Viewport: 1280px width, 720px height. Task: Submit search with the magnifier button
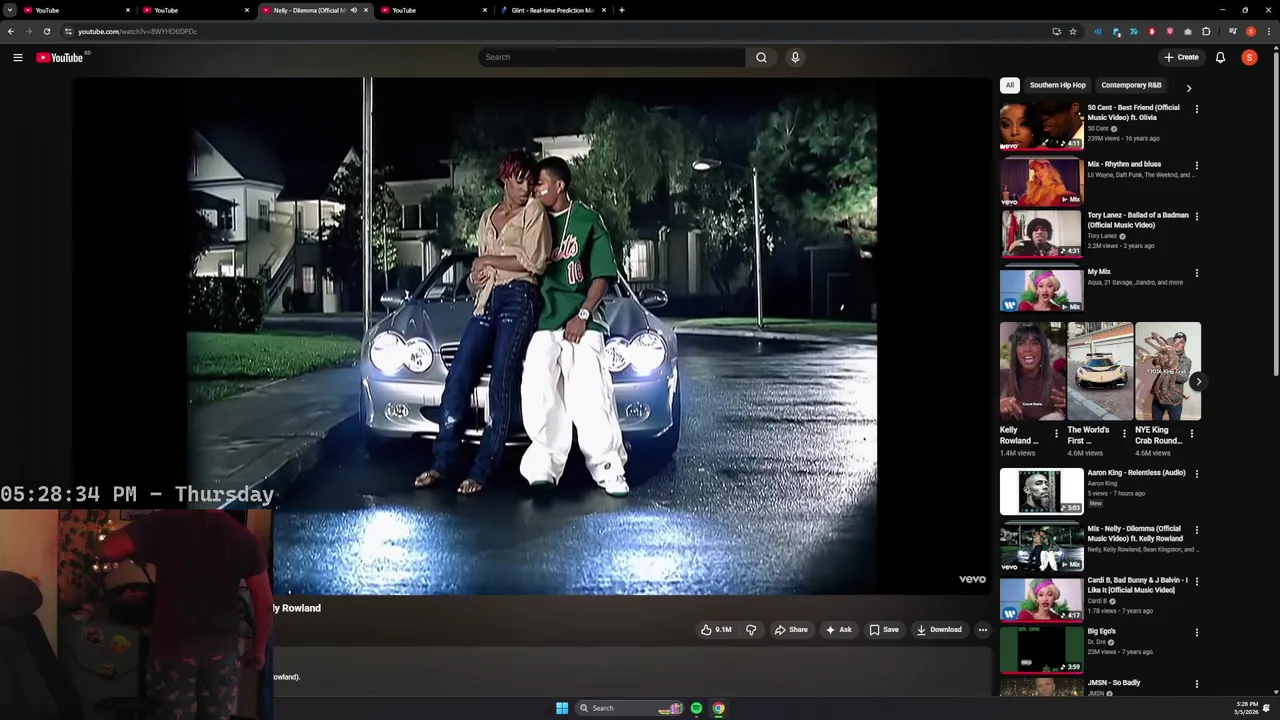(x=761, y=57)
